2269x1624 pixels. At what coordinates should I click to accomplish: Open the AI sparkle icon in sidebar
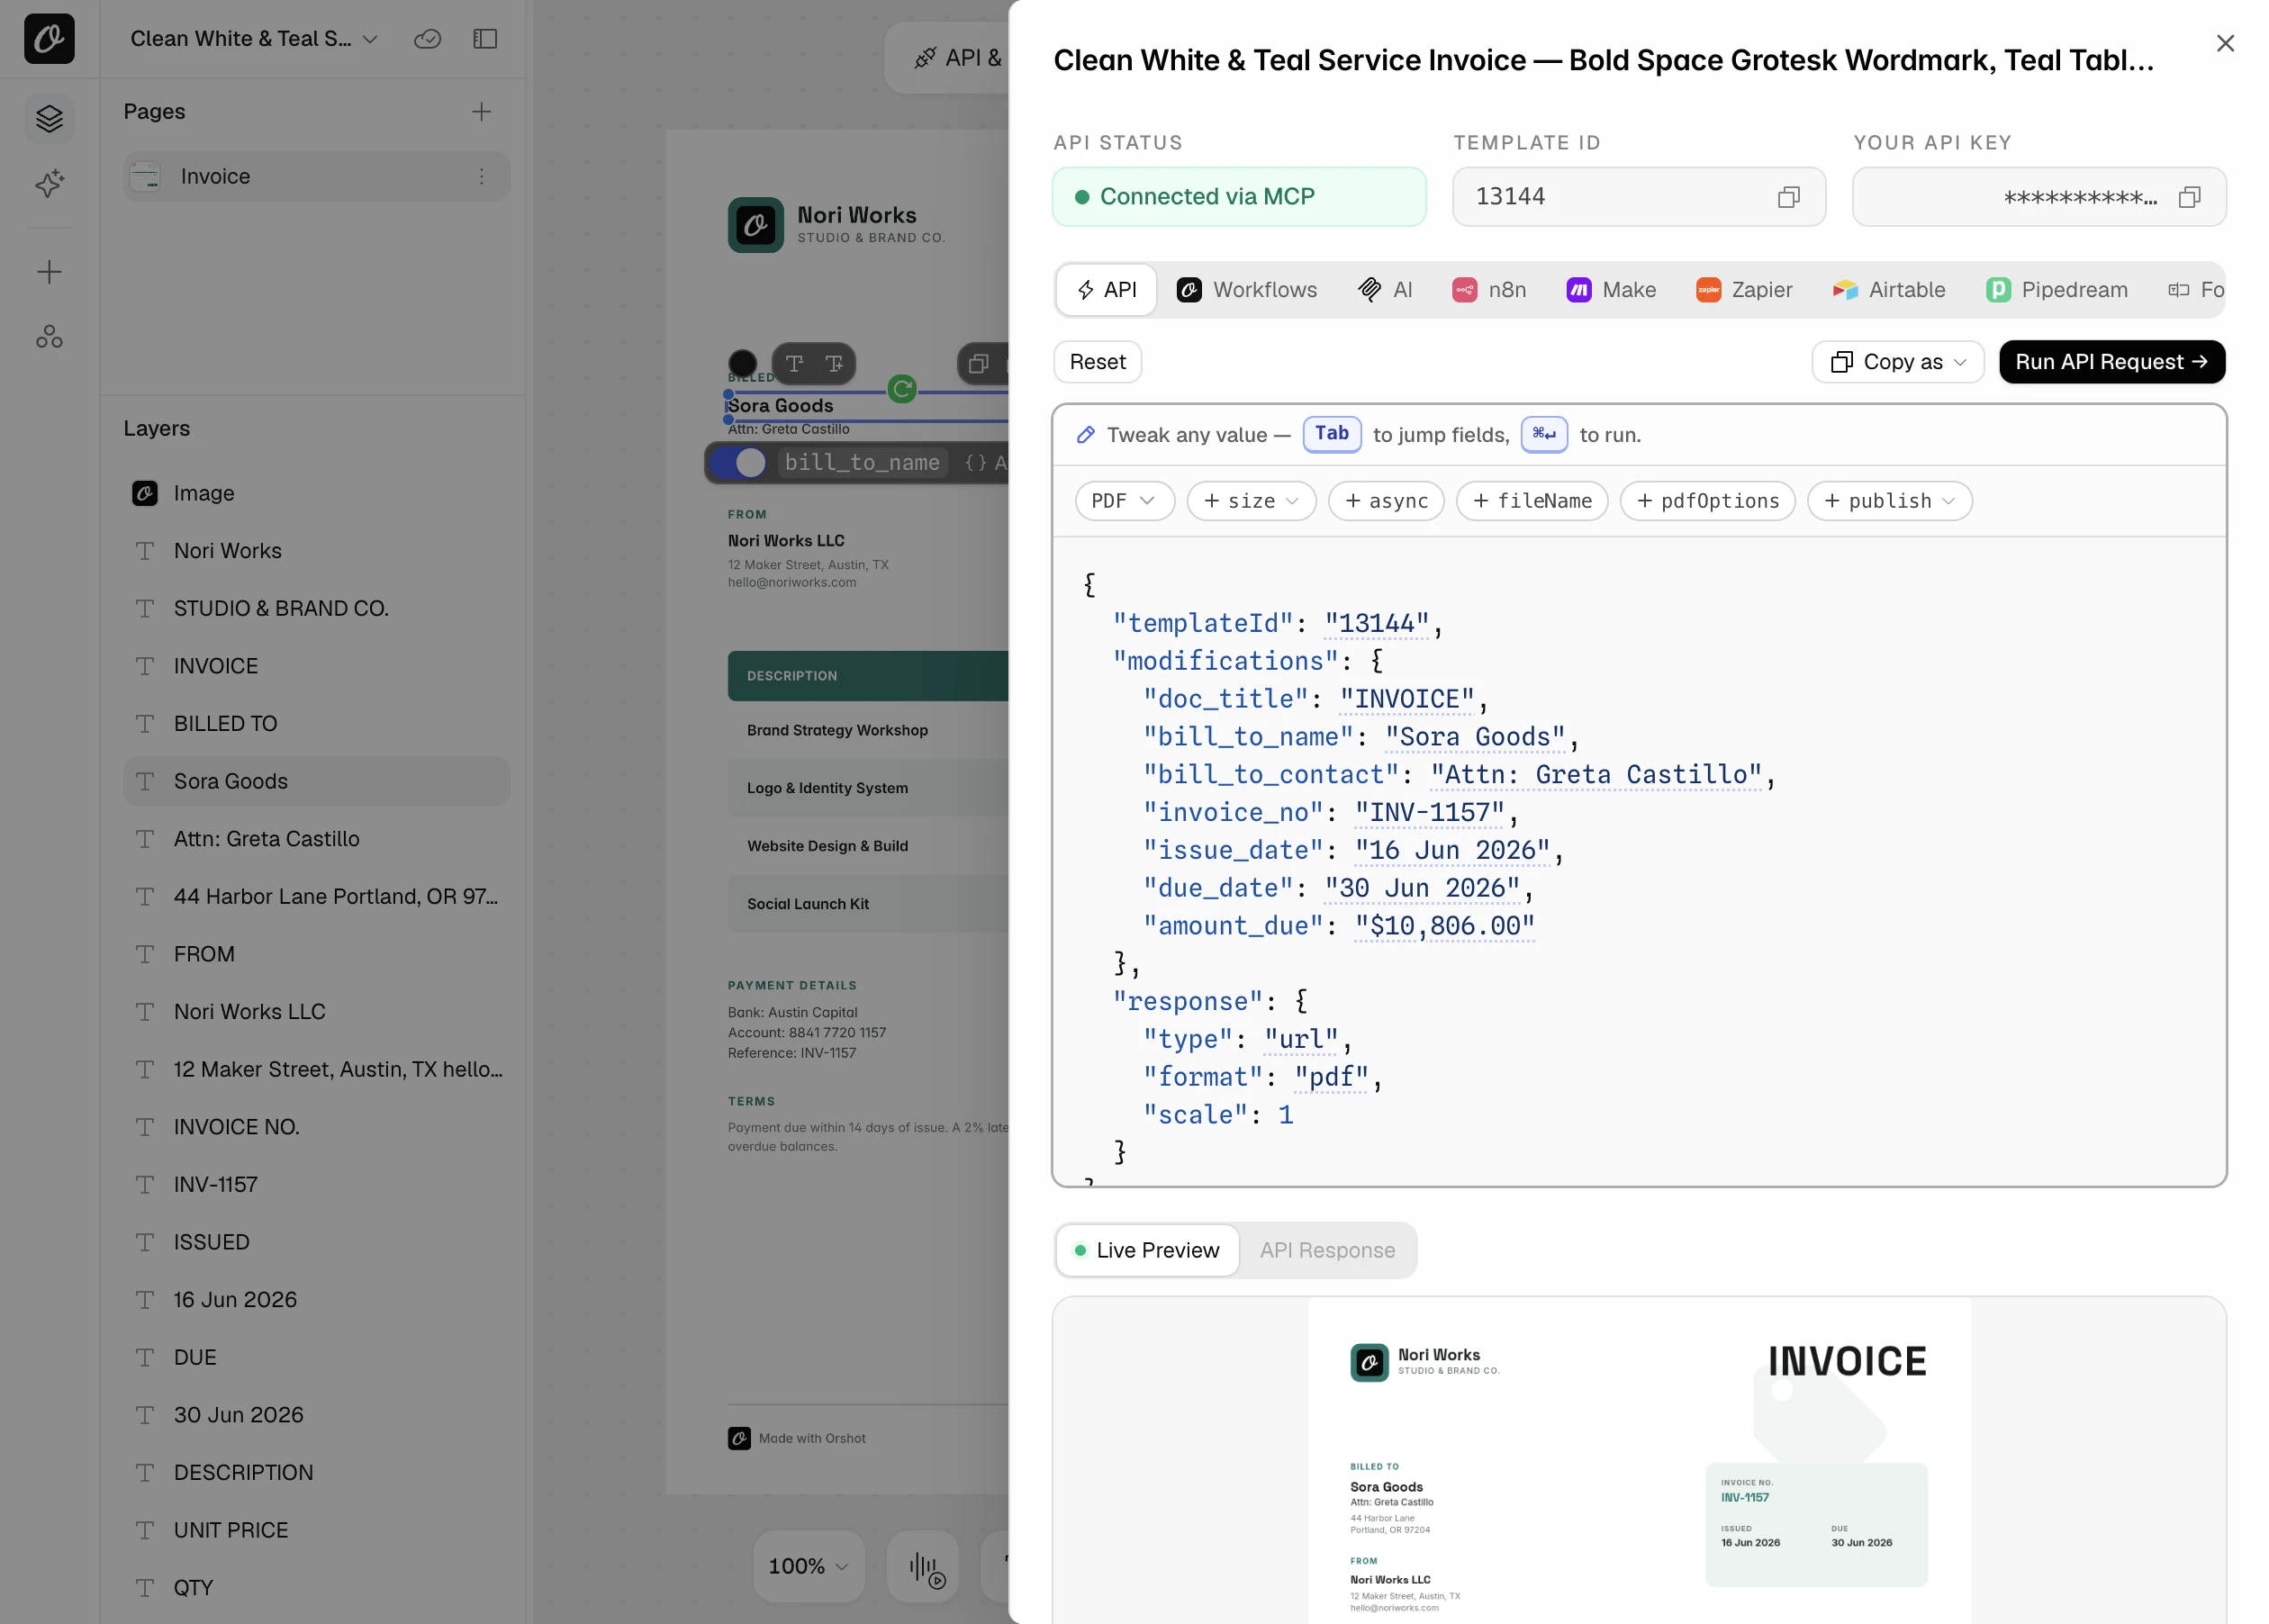[49, 183]
